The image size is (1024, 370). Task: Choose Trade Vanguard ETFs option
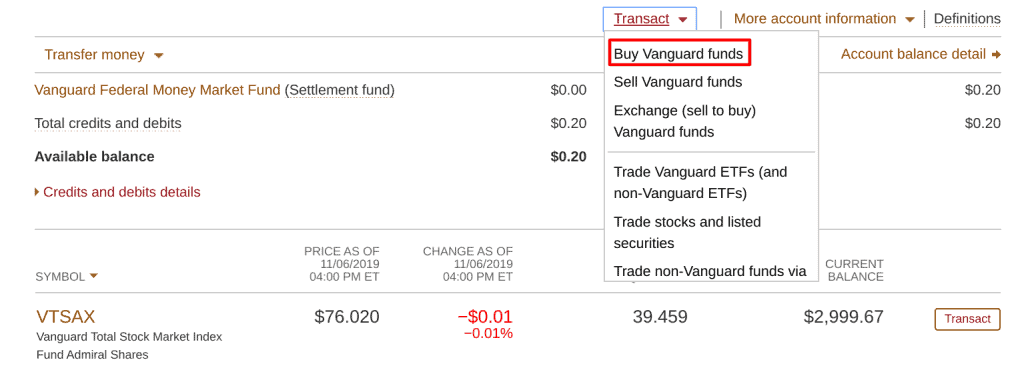[701, 183]
